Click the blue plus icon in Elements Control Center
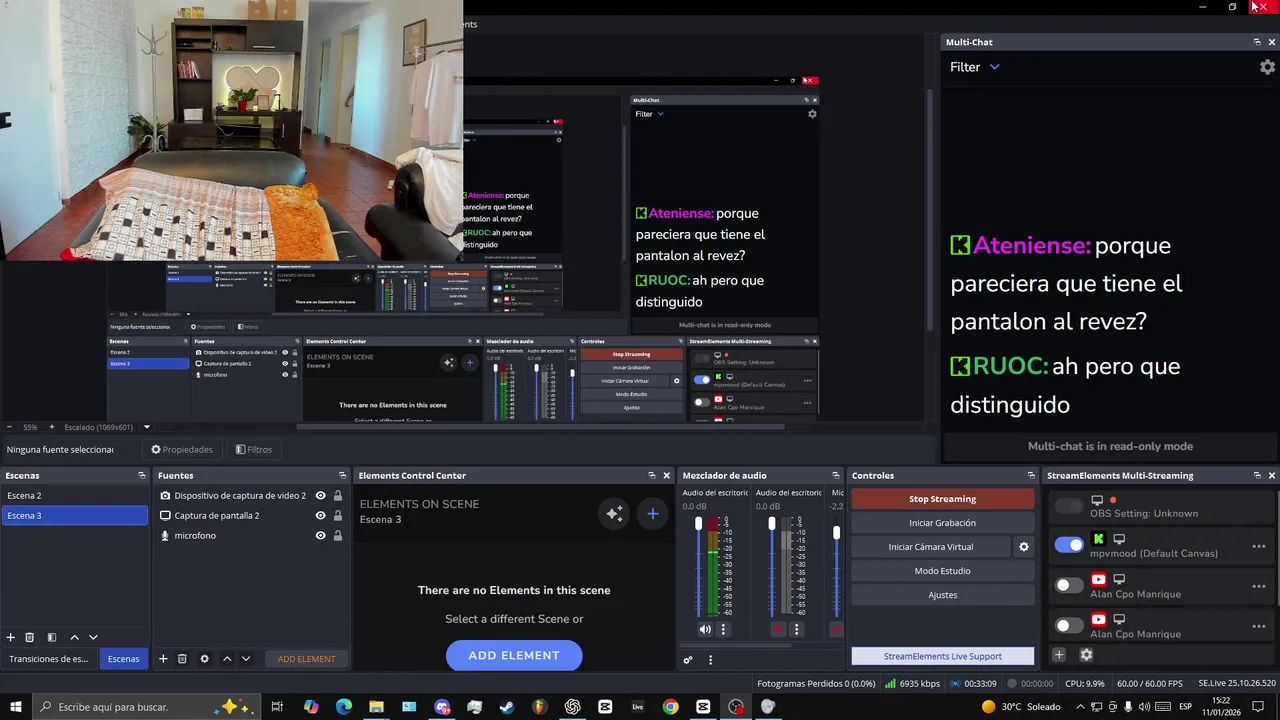This screenshot has width=1280, height=720. [x=653, y=513]
